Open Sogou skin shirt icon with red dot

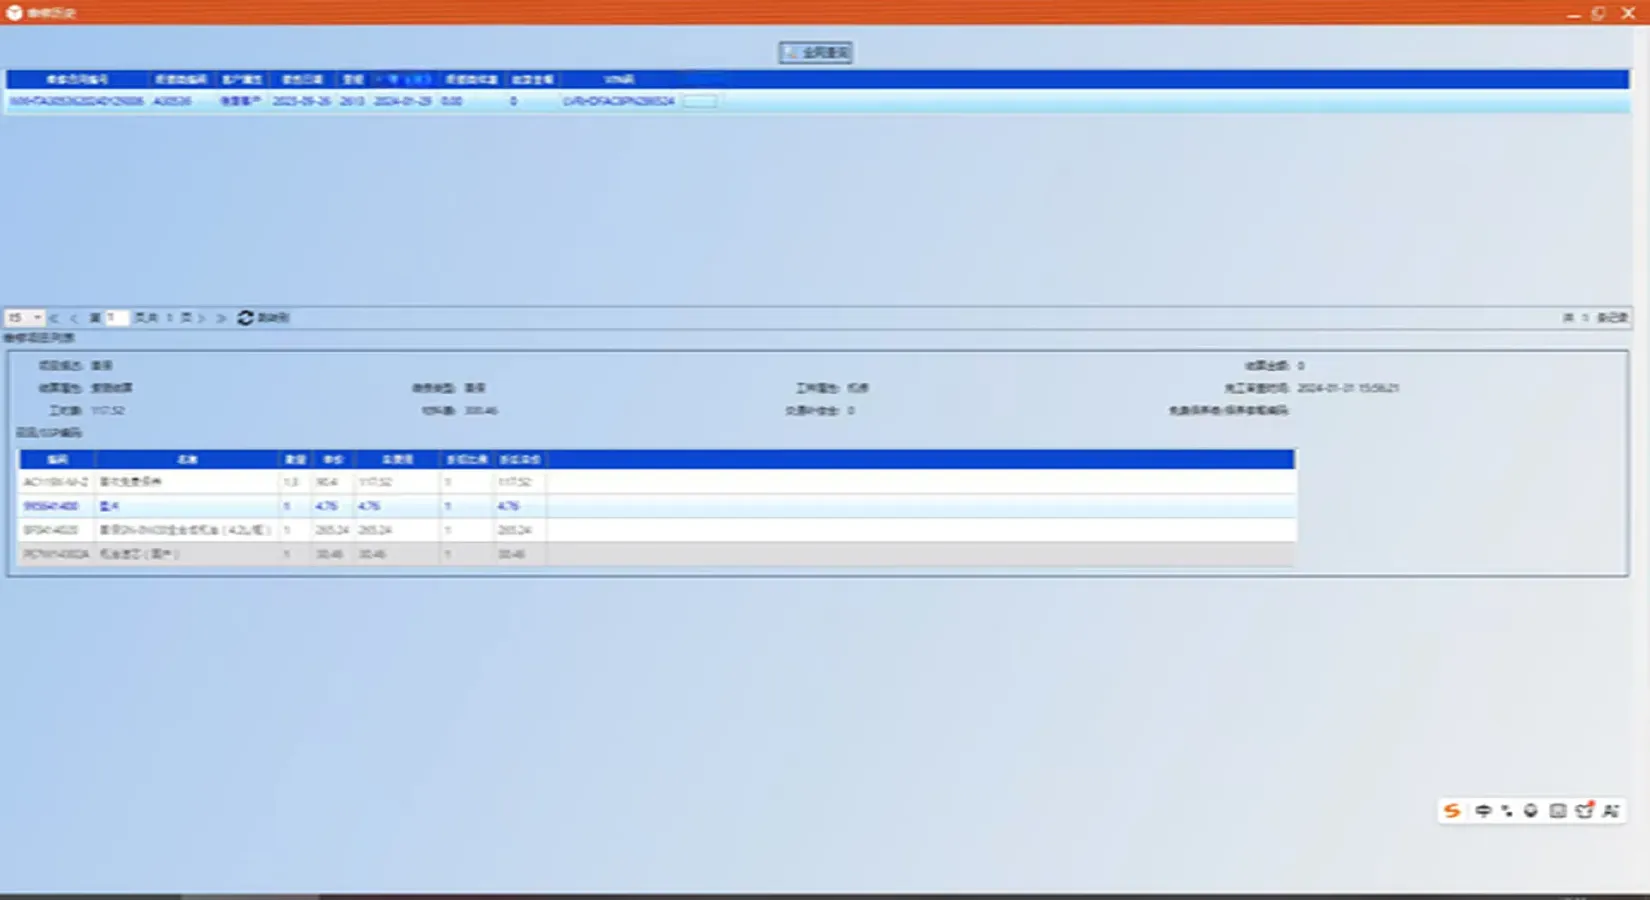coord(1584,811)
